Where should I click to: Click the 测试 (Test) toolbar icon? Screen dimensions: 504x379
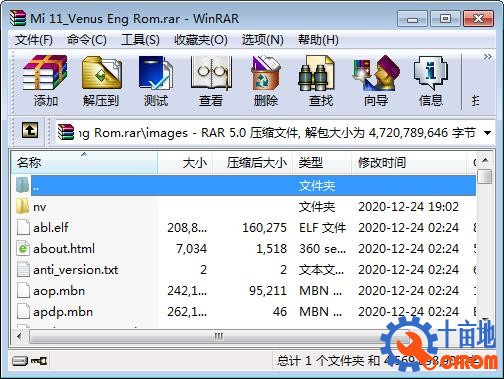pyautogui.click(x=156, y=73)
